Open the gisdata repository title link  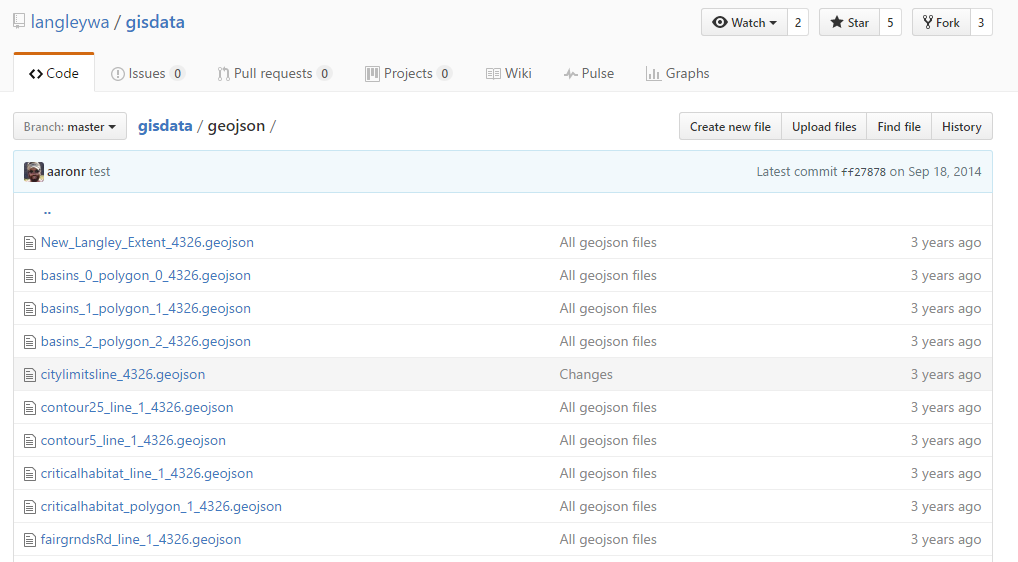click(155, 22)
